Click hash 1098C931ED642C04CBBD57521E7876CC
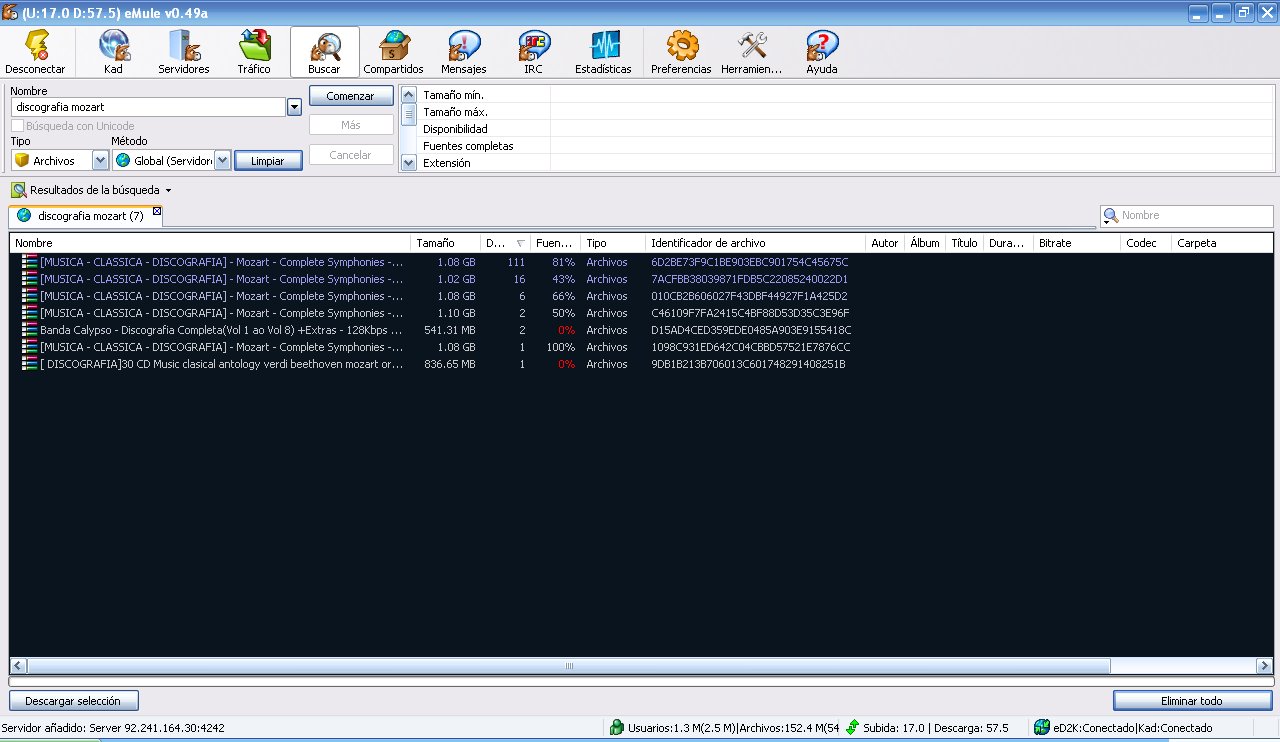The height and width of the screenshot is (742, 1280). click(750, 347)
